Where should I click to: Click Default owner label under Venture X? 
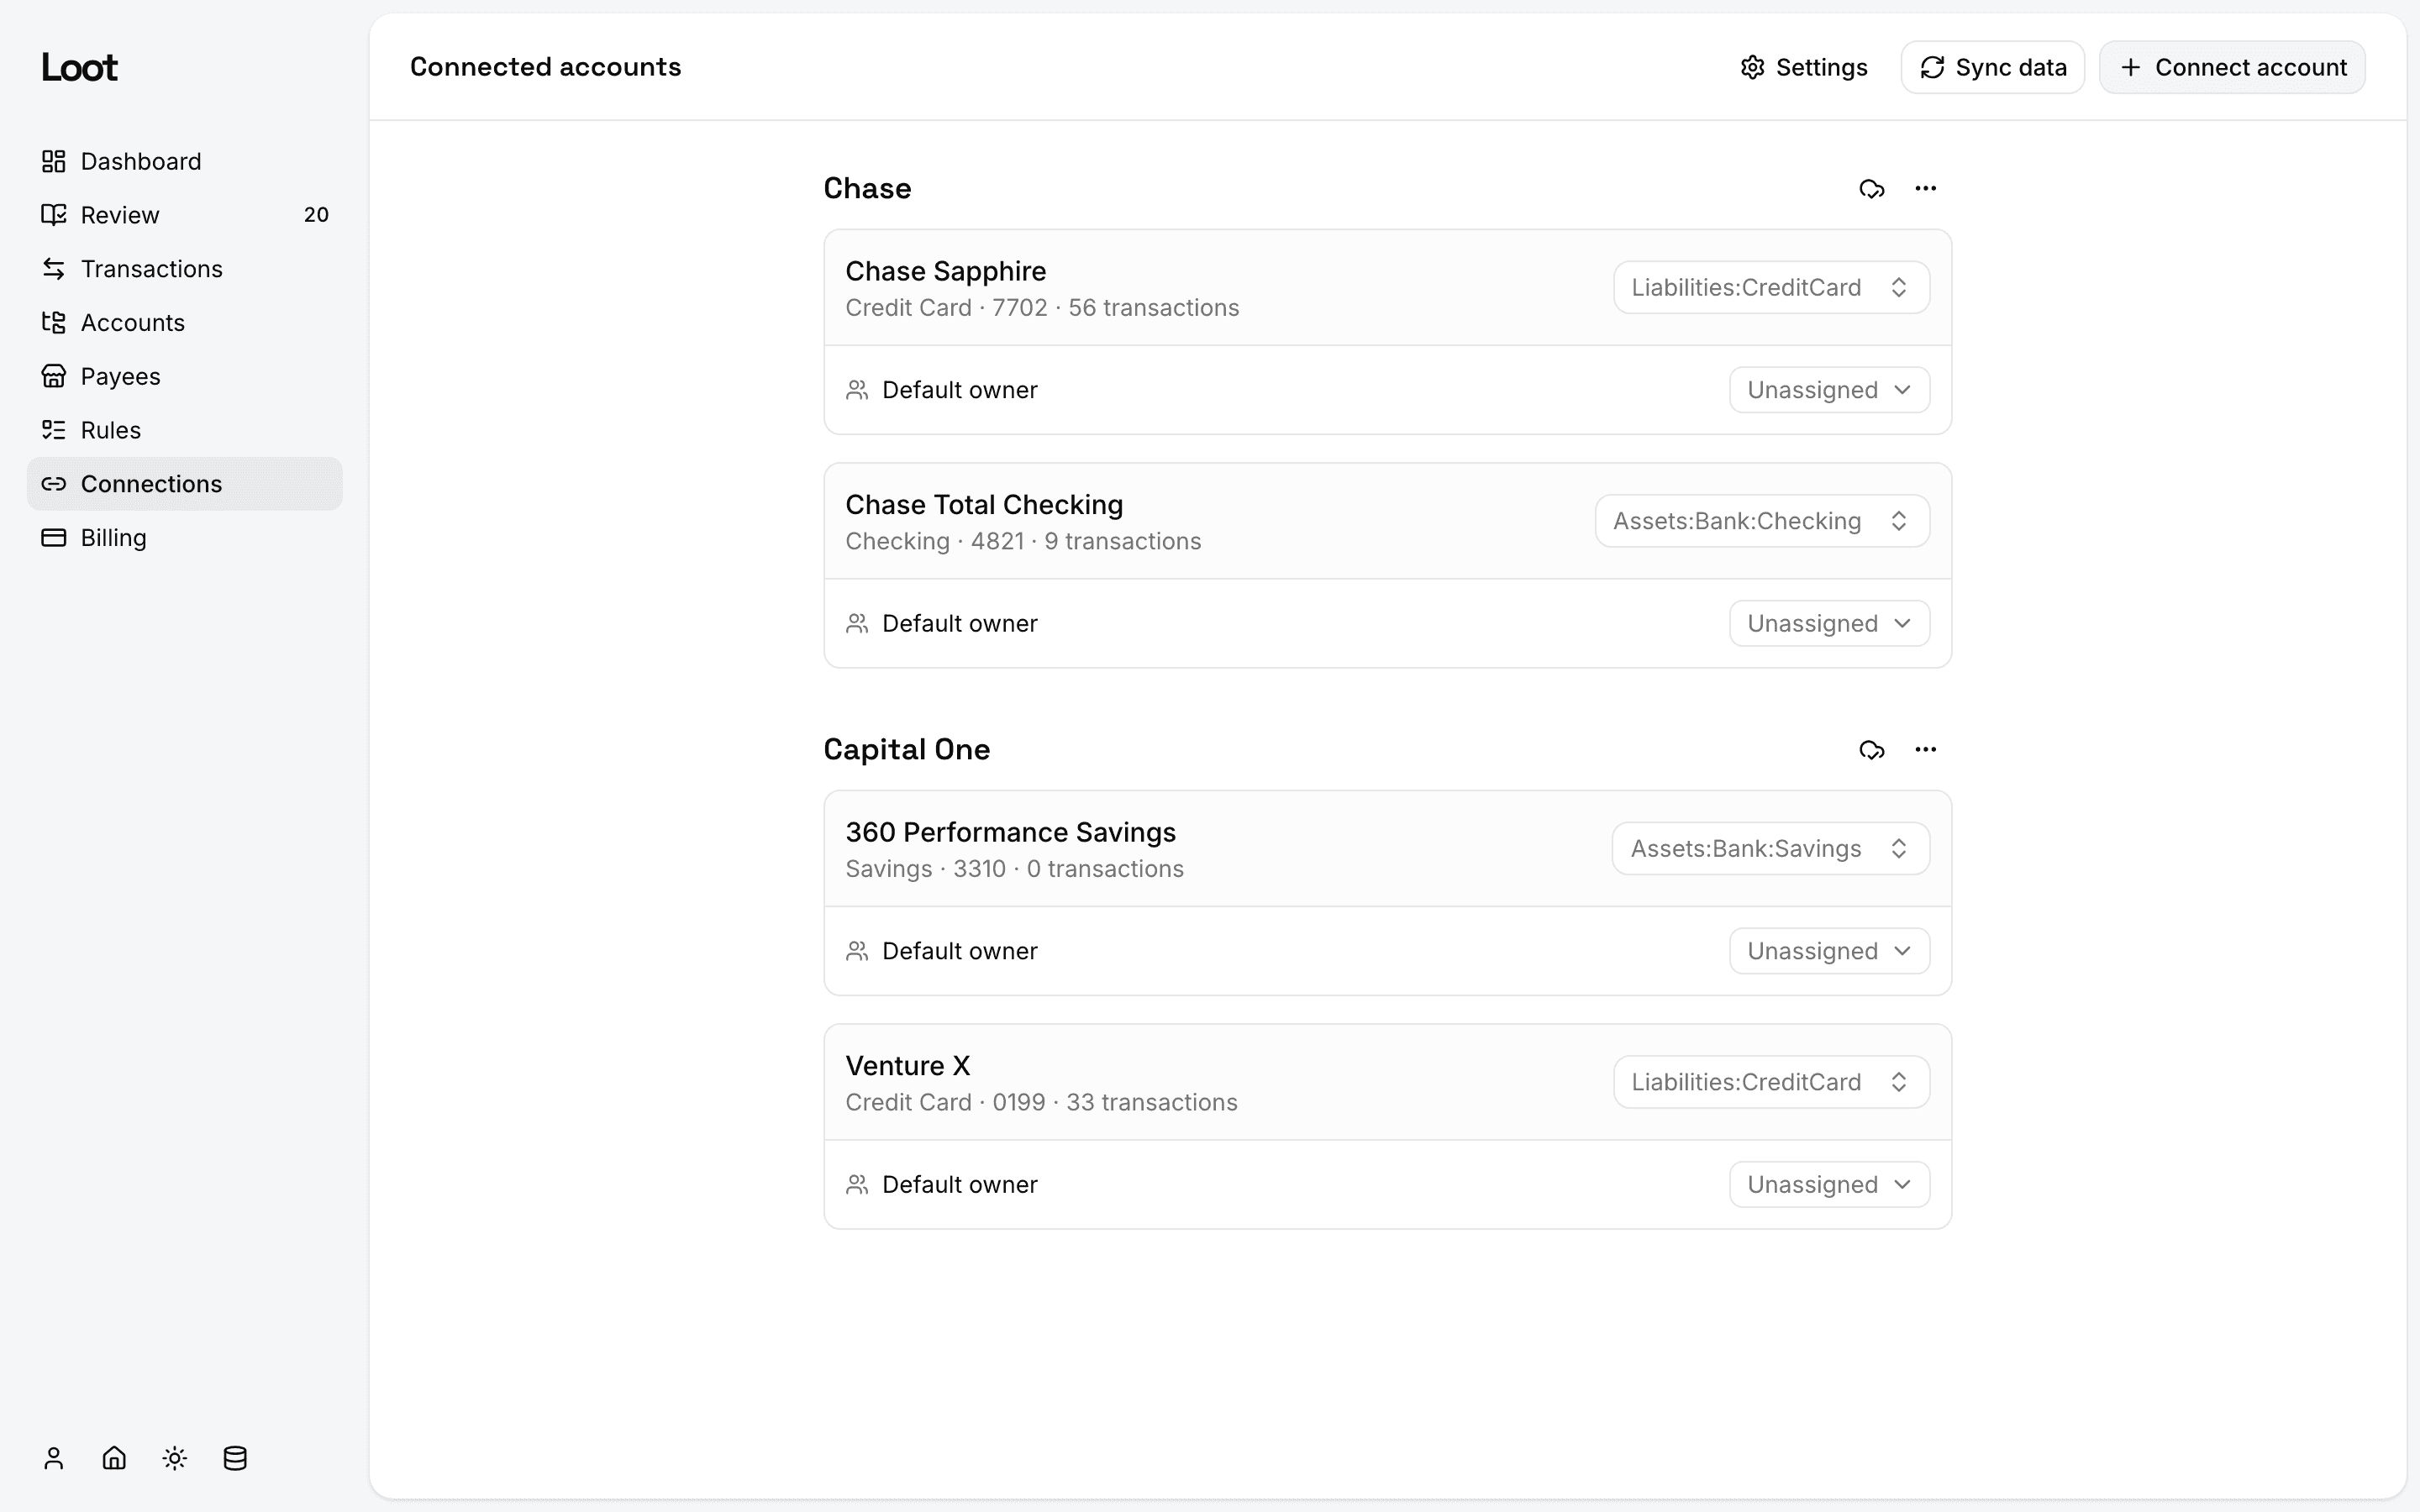tap(959, 1185)
